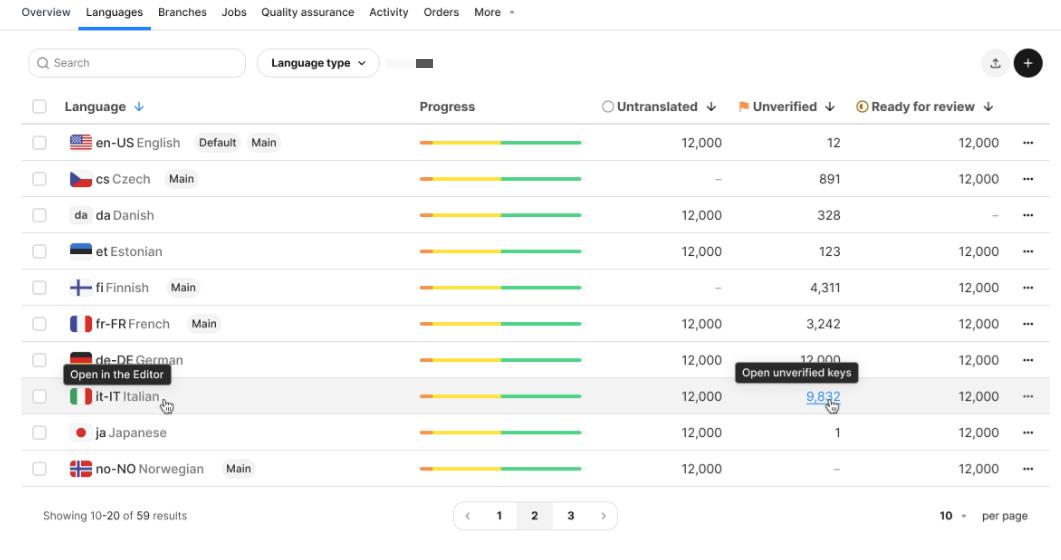Check the Italian row checkbox
Viewport: 1061px width, 560px height.
click(39, 396)
